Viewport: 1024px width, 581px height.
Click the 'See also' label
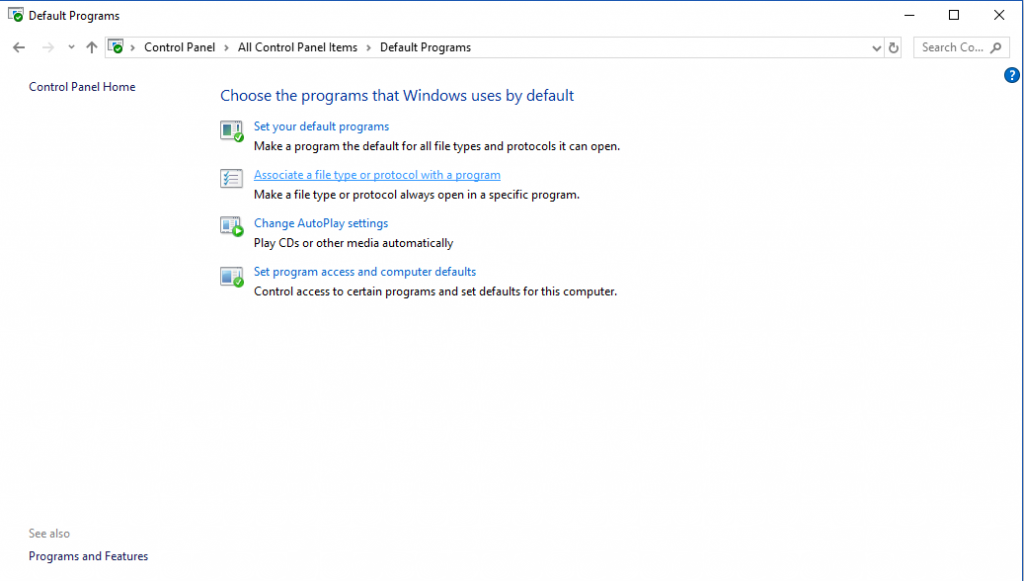pyautogui.click(x=49, y=533)
